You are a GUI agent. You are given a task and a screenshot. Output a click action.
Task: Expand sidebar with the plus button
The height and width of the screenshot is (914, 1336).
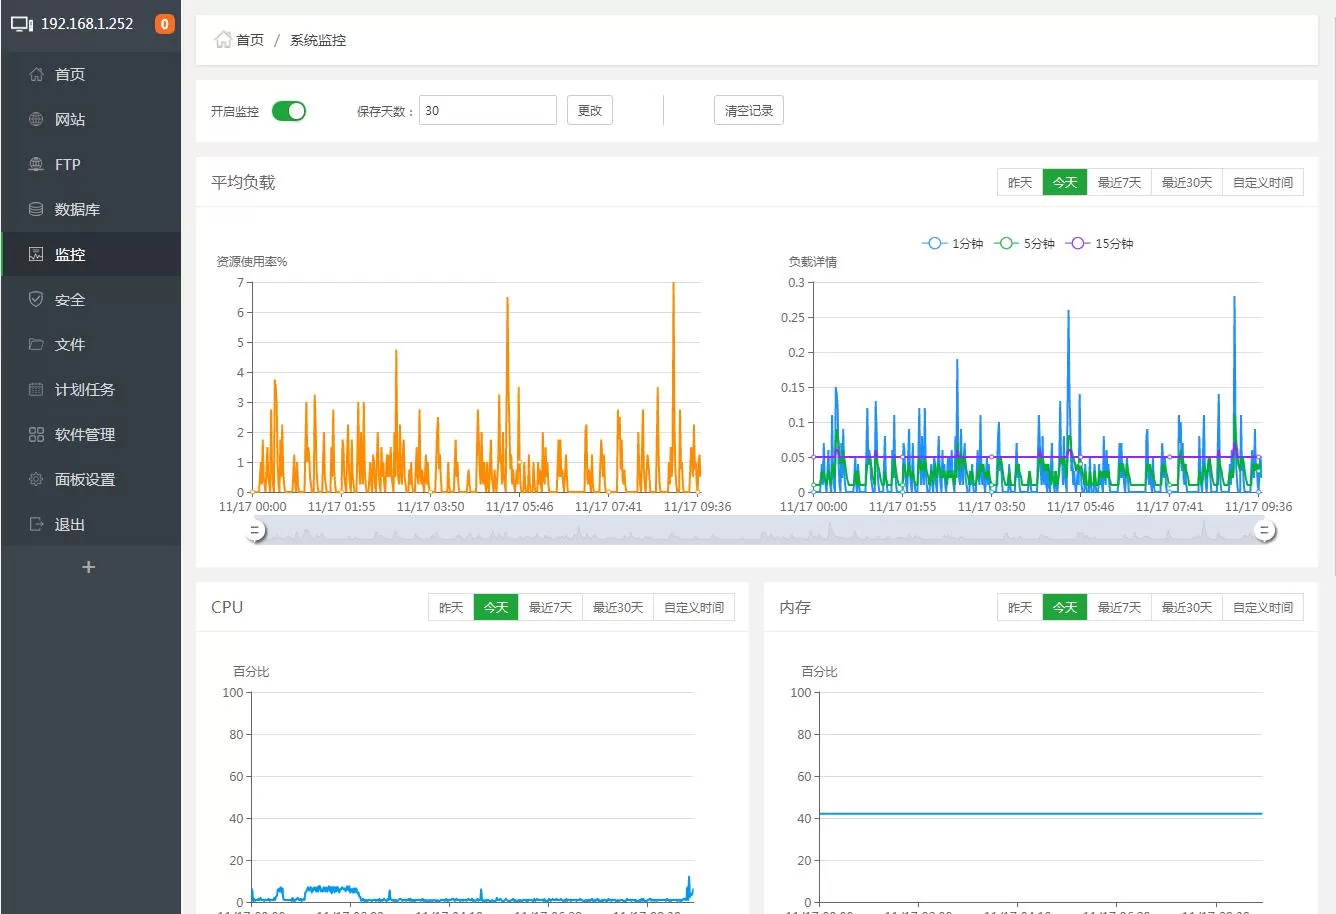[x=88, y=567]
